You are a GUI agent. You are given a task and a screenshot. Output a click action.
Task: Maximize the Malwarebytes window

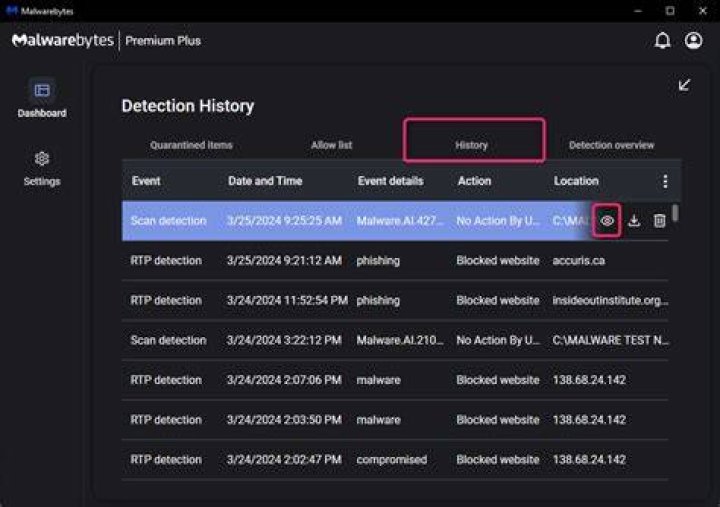(x=670, y=11)
